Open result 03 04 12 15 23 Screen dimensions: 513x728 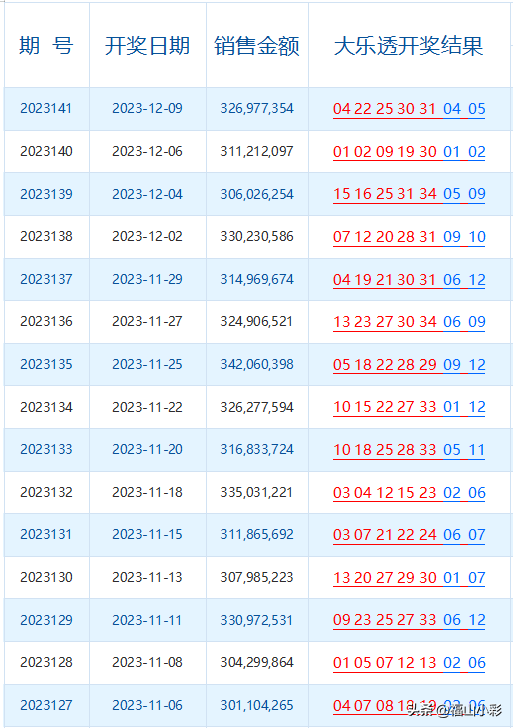pyautogui.click(x=385, y=493)
